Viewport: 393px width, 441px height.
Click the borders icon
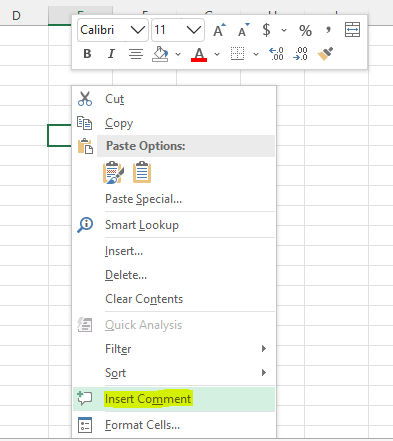click(x=237, y=54)
